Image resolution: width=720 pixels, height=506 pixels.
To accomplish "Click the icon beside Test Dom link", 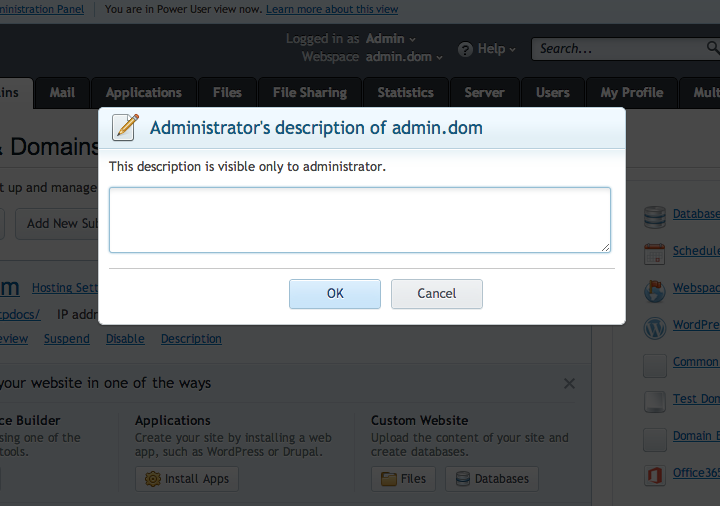I will pyautogui.click(x=655, y=402).
